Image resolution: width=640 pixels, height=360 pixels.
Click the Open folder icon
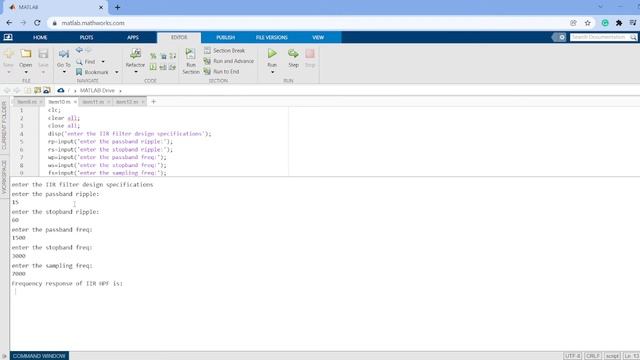tap(26, 53)
